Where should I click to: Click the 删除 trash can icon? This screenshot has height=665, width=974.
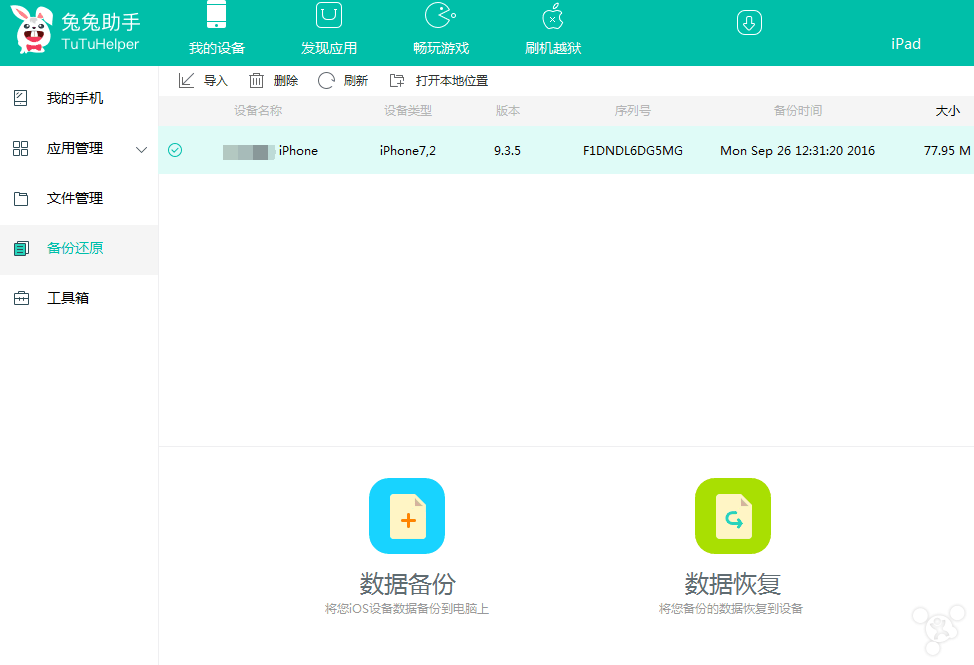(x=256, y=81)
